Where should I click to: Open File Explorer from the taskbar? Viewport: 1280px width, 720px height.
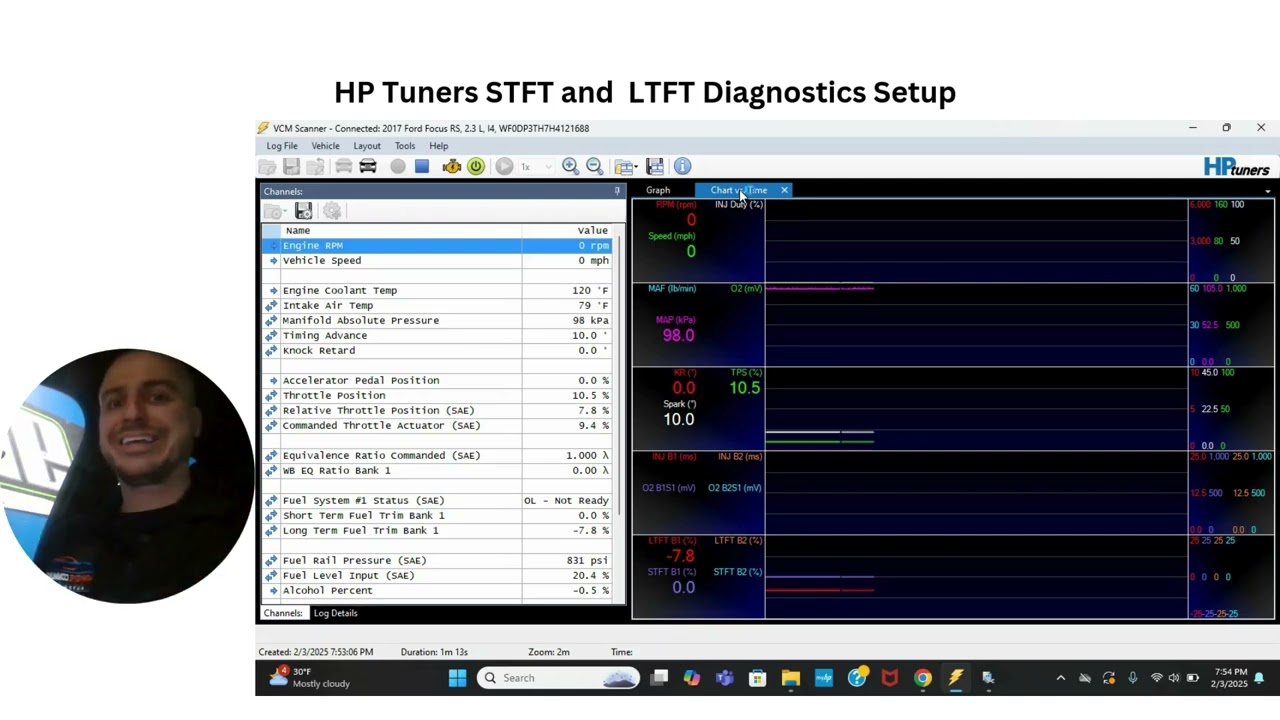pyautogui.click(x=791, y=678)
